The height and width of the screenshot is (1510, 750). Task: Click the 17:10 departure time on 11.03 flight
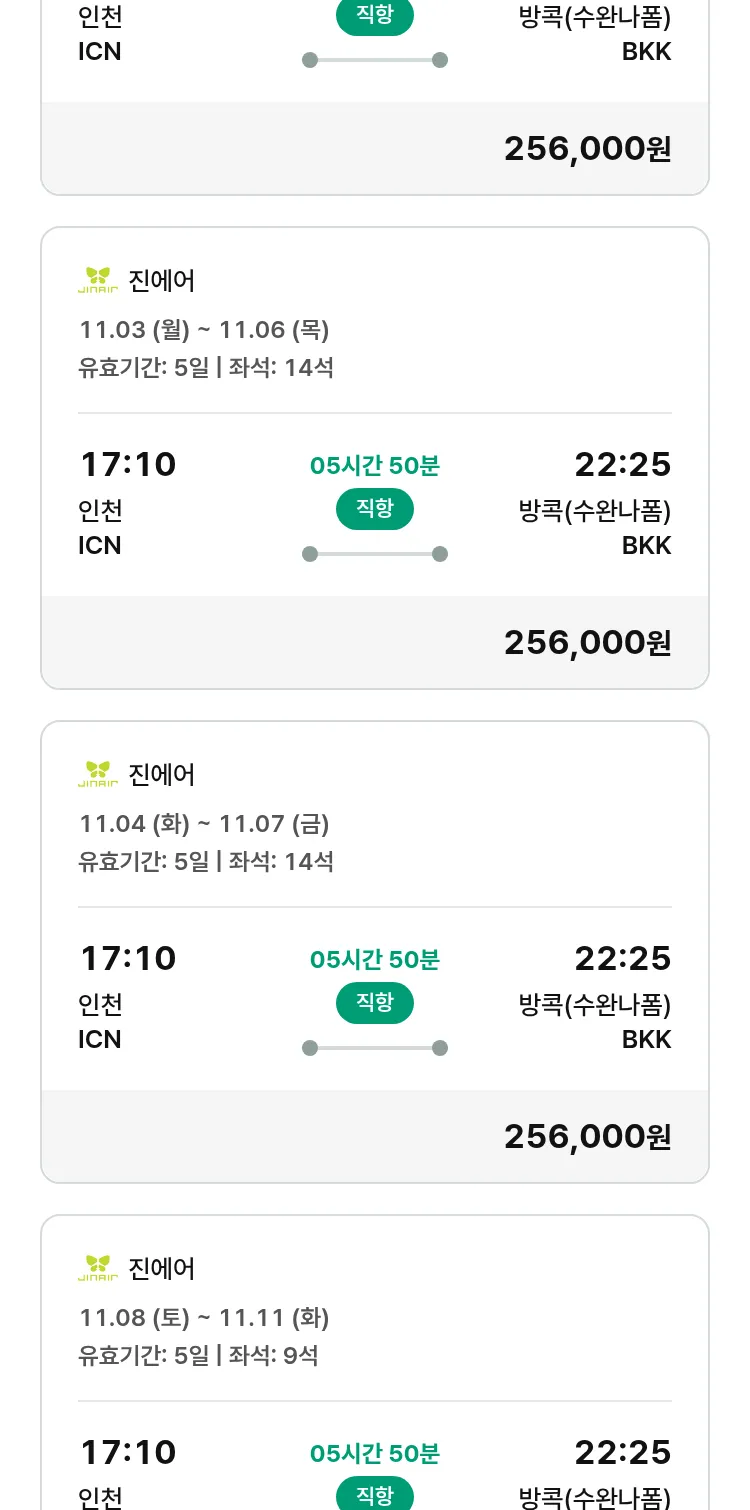(x=128, y=465)
